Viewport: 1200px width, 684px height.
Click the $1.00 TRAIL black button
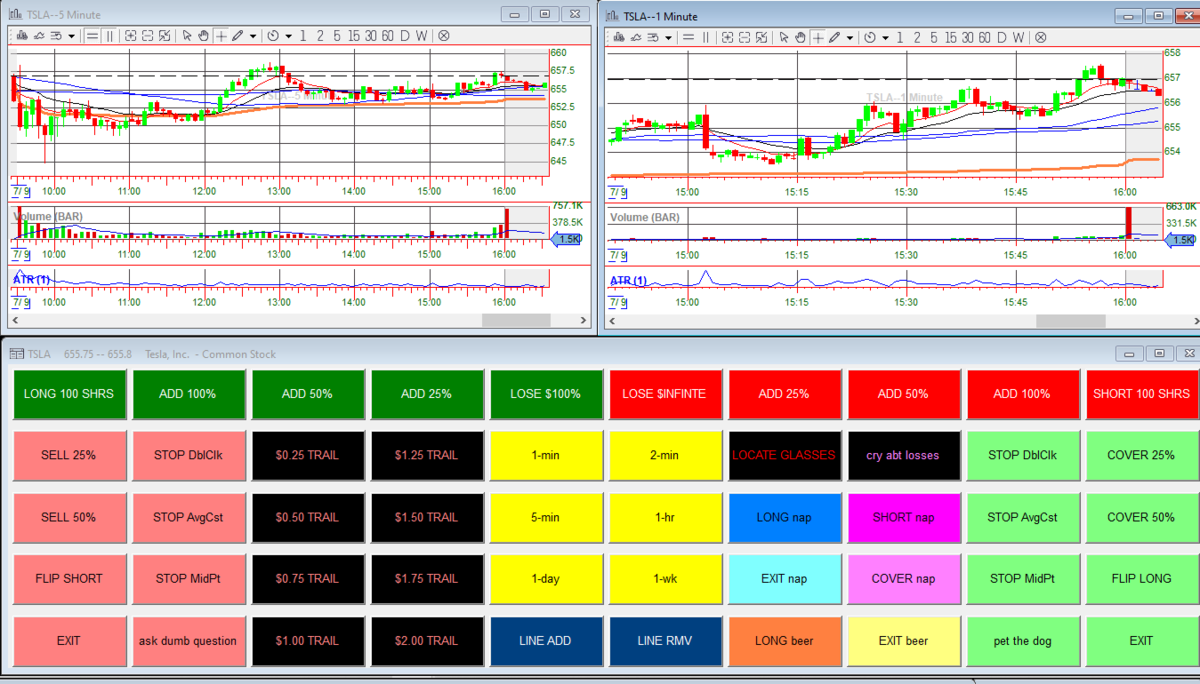click(308, 640)
